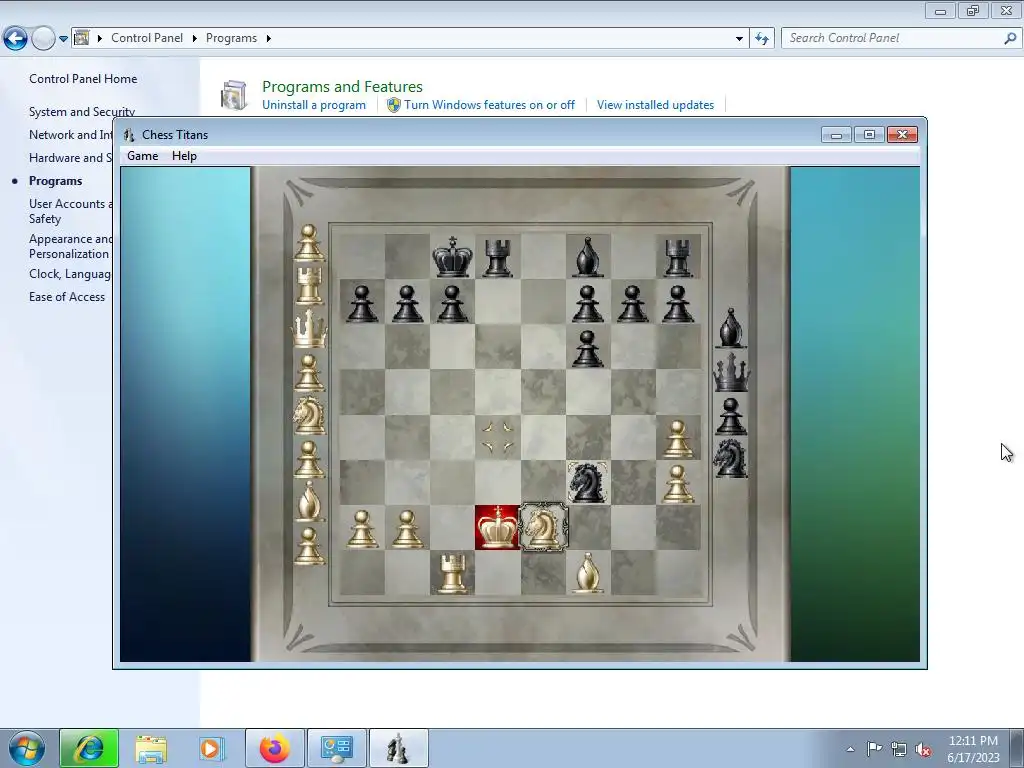Click the taskbar clock showing 12:11 PM
Screen dimensions: 1024x768
[973, 749]
